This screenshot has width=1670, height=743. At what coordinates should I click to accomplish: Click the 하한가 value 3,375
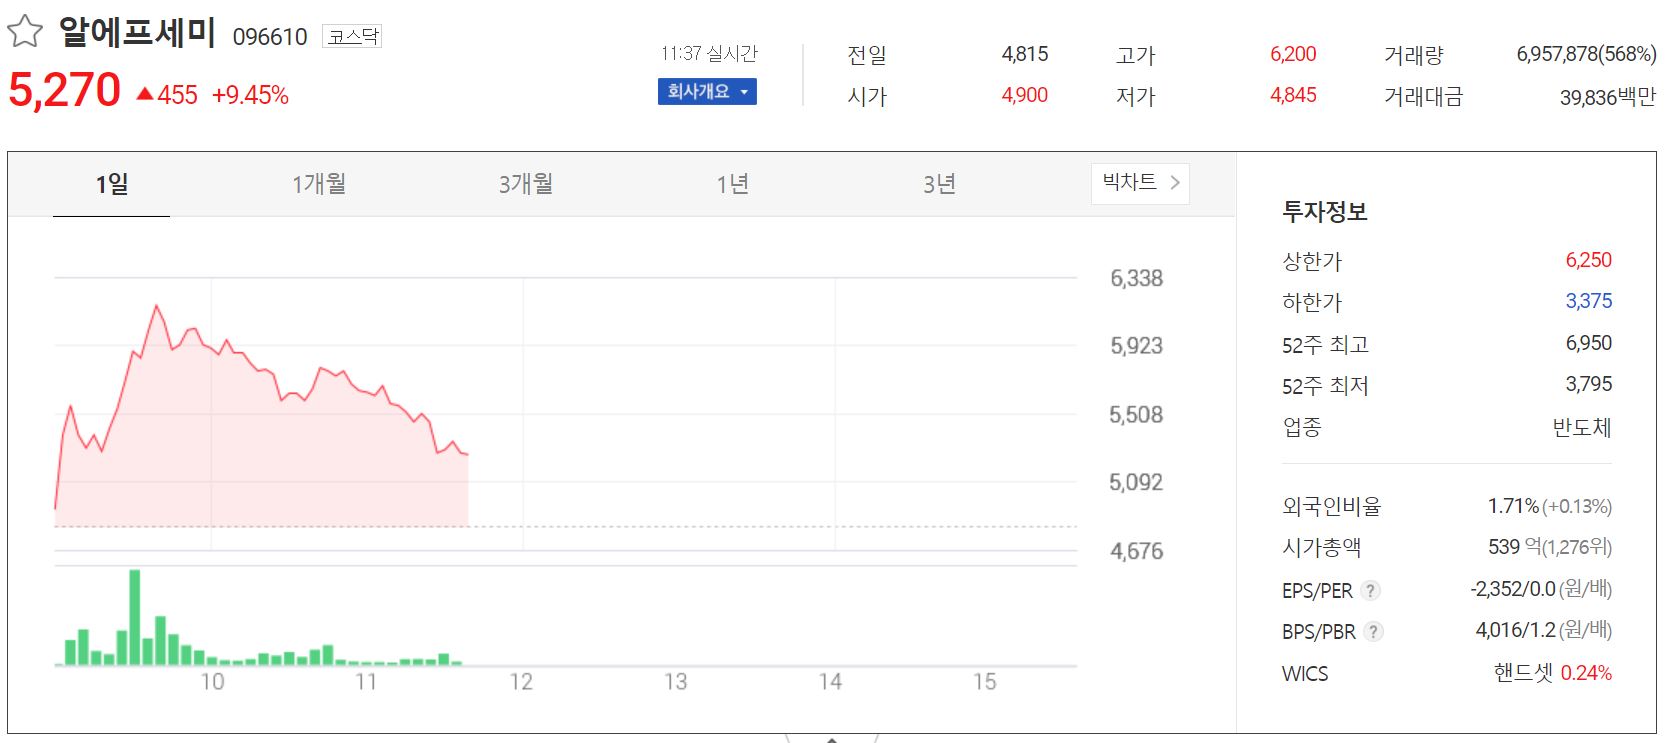coord(1588,301)
